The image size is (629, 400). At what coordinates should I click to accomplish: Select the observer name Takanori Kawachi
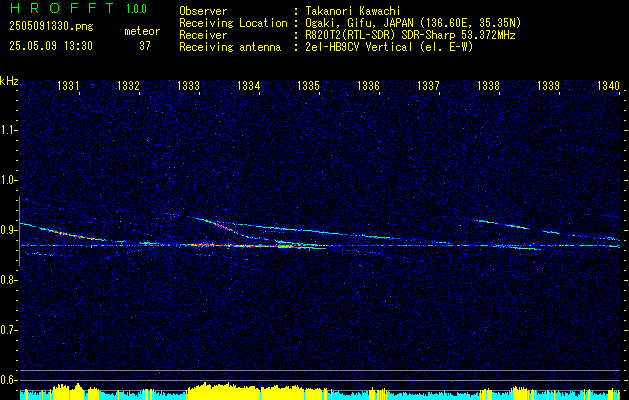click(x=351, y=11)
